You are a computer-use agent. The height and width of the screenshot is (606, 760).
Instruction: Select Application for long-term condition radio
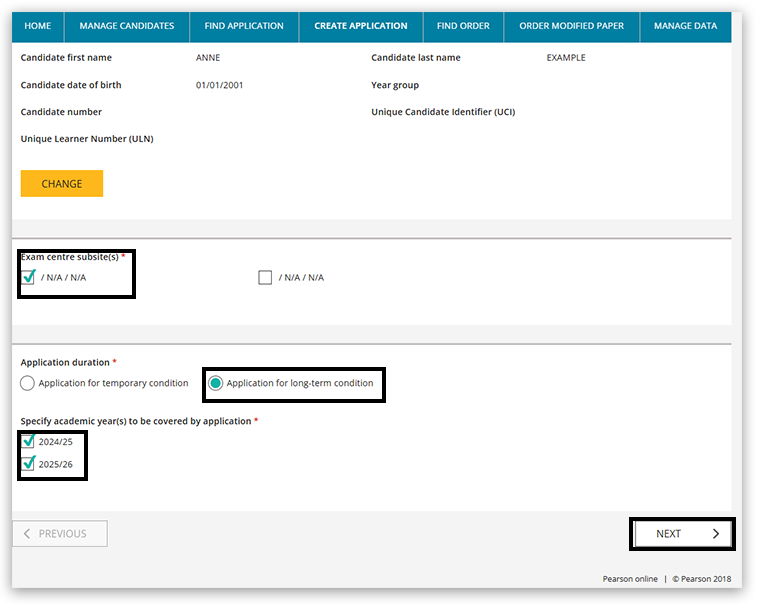click(x=215, y=383)
